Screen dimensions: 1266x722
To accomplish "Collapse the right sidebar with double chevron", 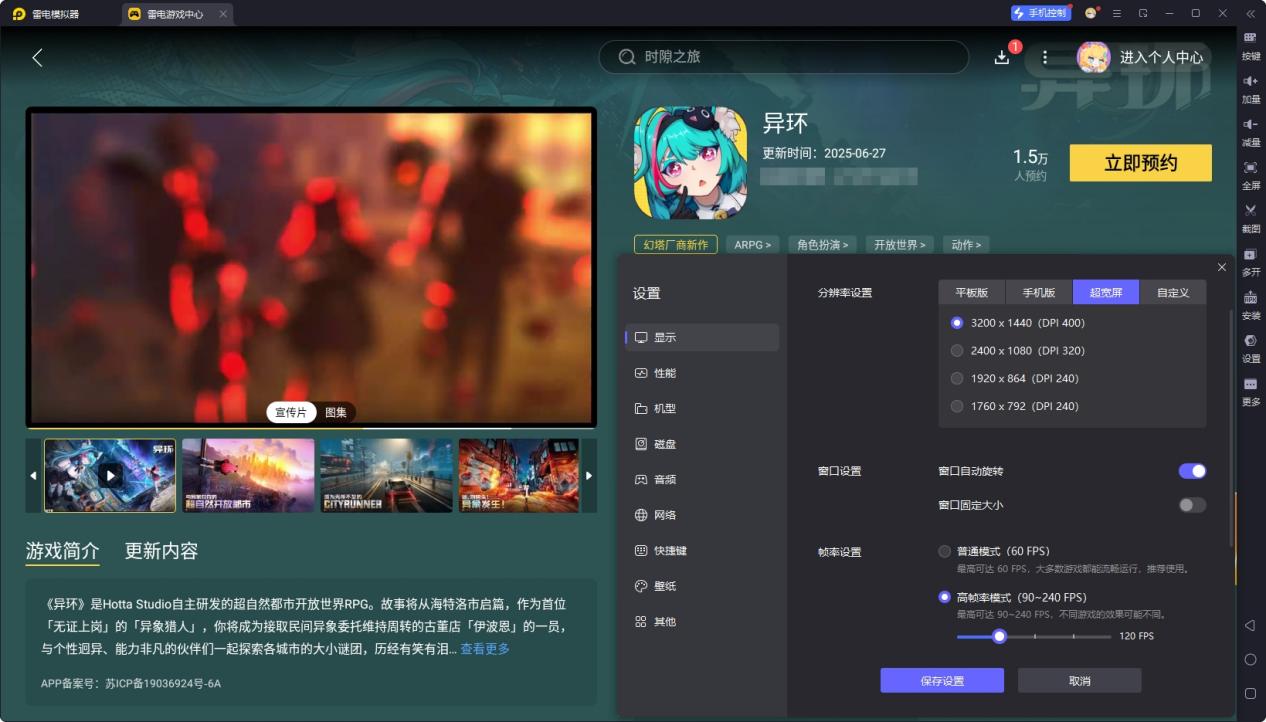I will (1250, 13).
